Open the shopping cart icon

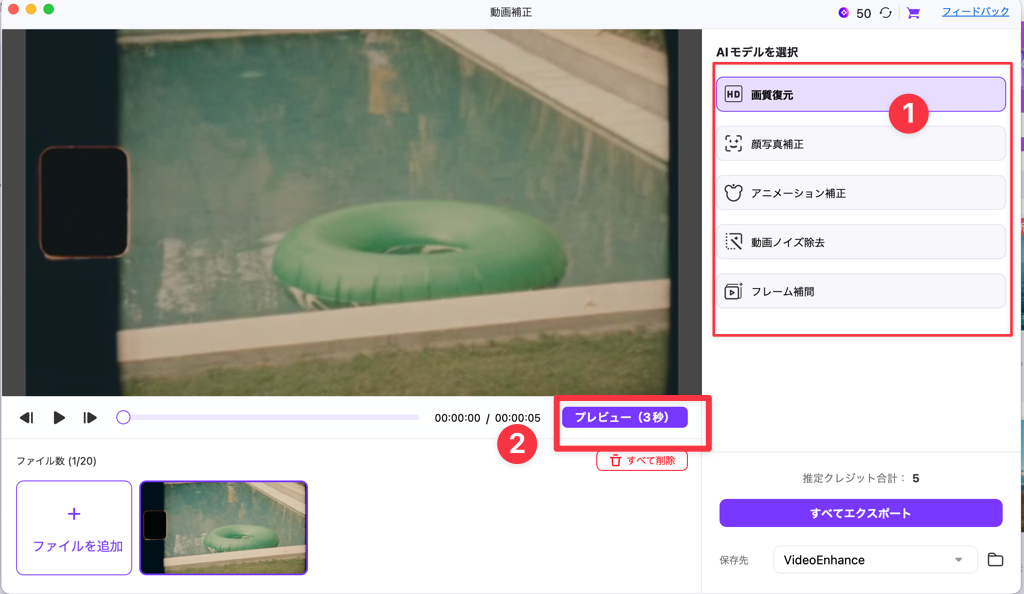click(911, 13)
